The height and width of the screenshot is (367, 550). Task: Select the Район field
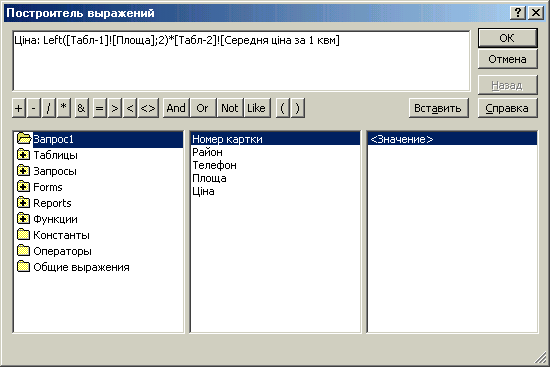(x=275, y=152)
